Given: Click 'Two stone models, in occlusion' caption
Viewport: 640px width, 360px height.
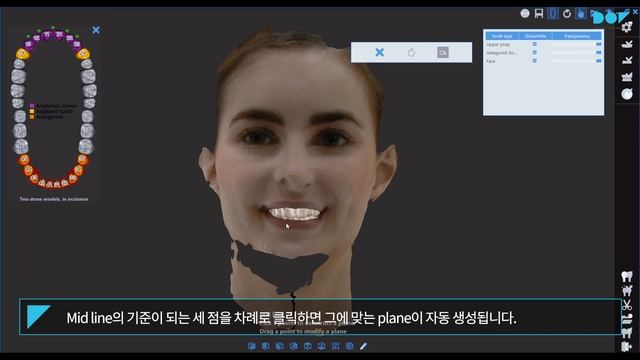Looking at the screenshot, I should 54,199.
